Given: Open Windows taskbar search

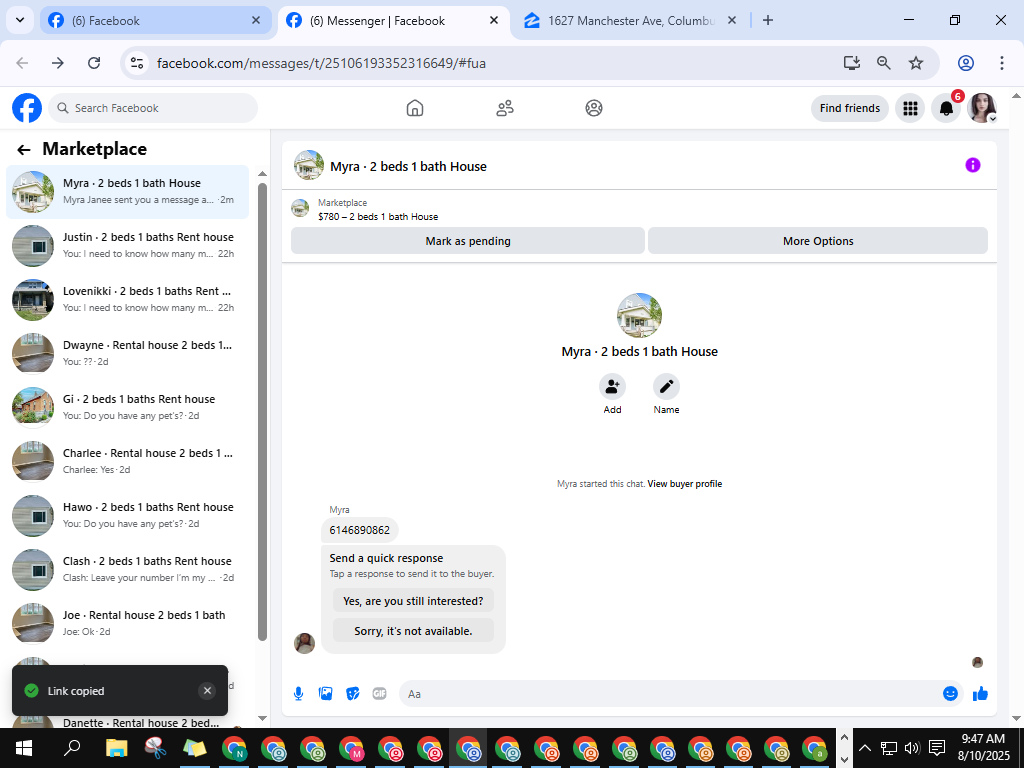Looking at the screenshot, I should click(72, 748).
